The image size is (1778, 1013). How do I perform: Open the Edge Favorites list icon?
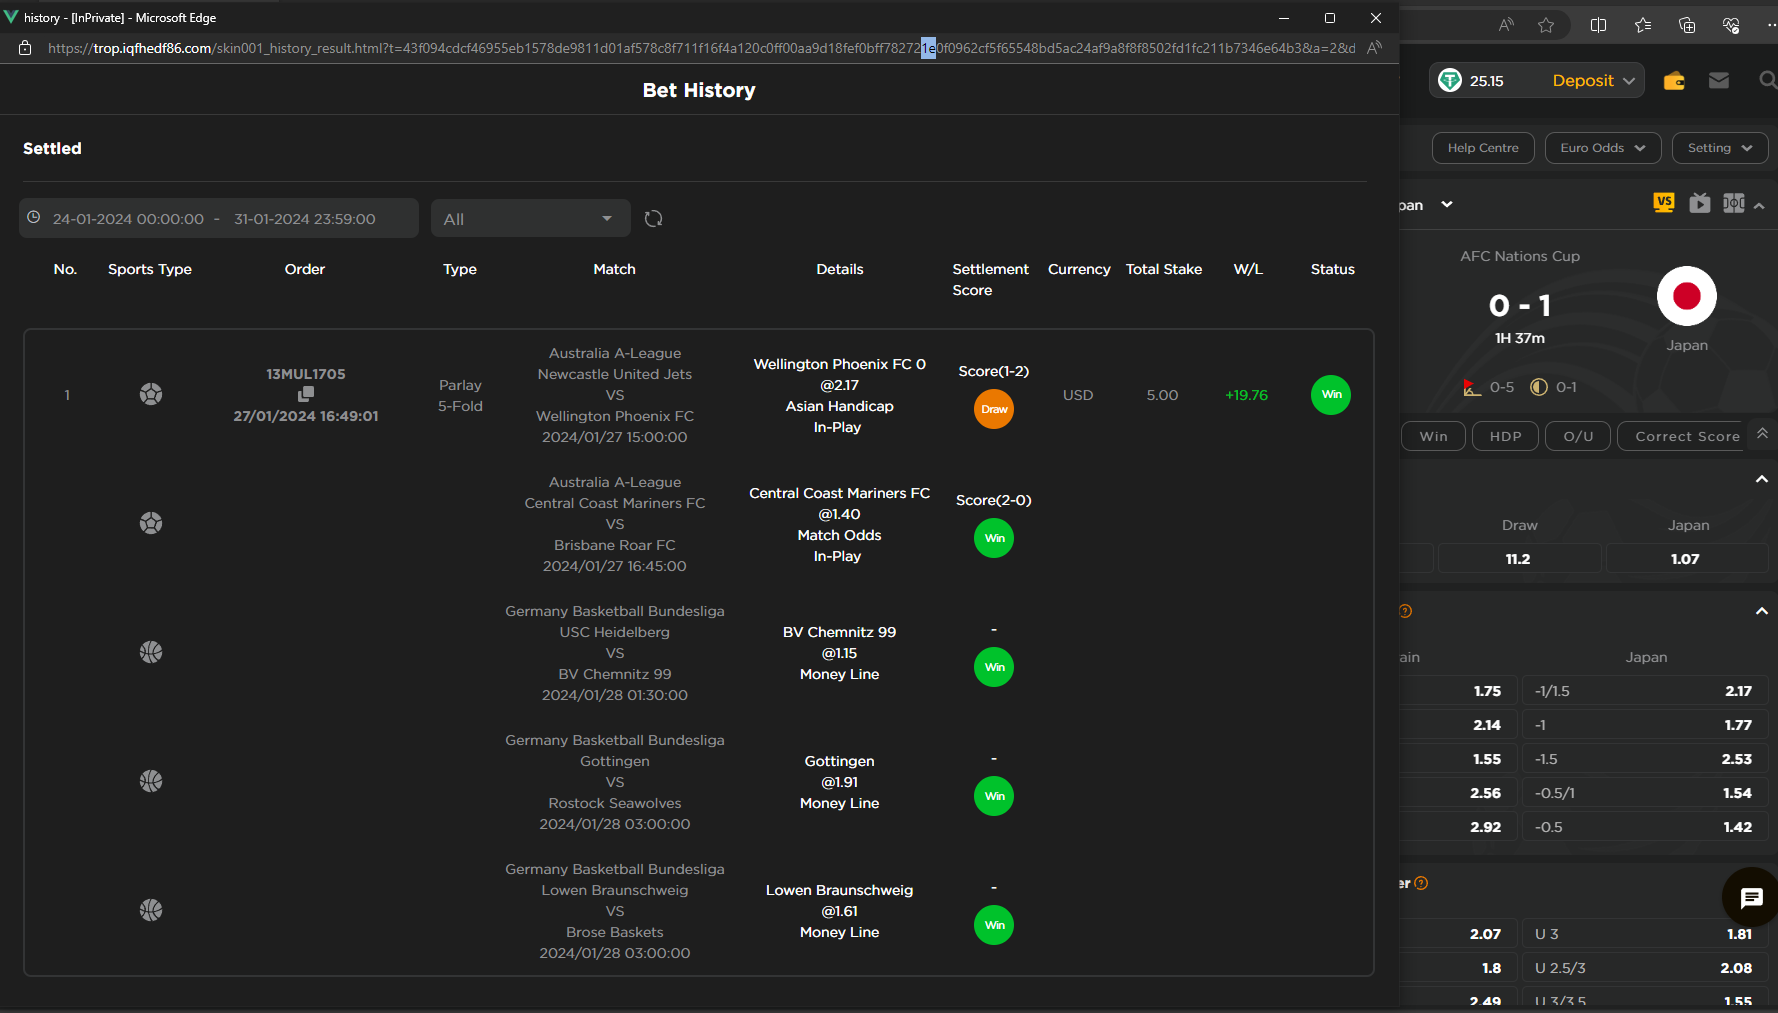click(1643, 25)
